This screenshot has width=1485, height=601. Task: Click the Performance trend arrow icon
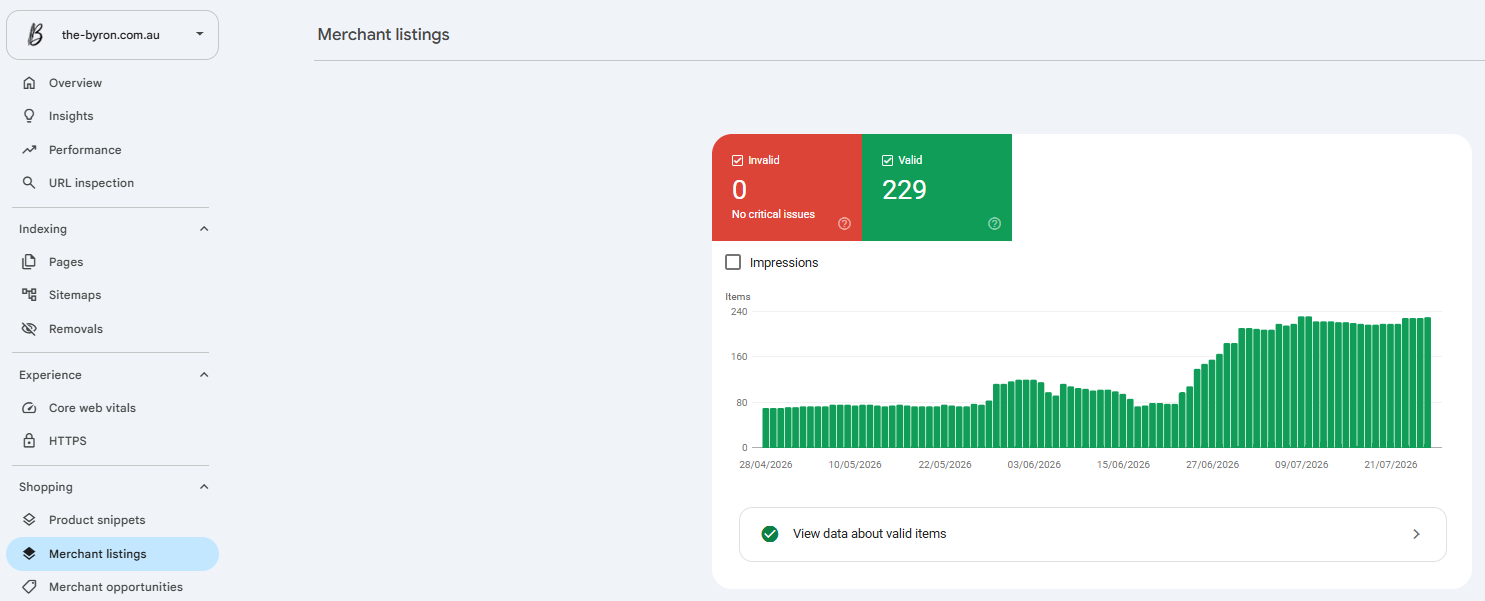pyautogui.click(x=29, y=150)
